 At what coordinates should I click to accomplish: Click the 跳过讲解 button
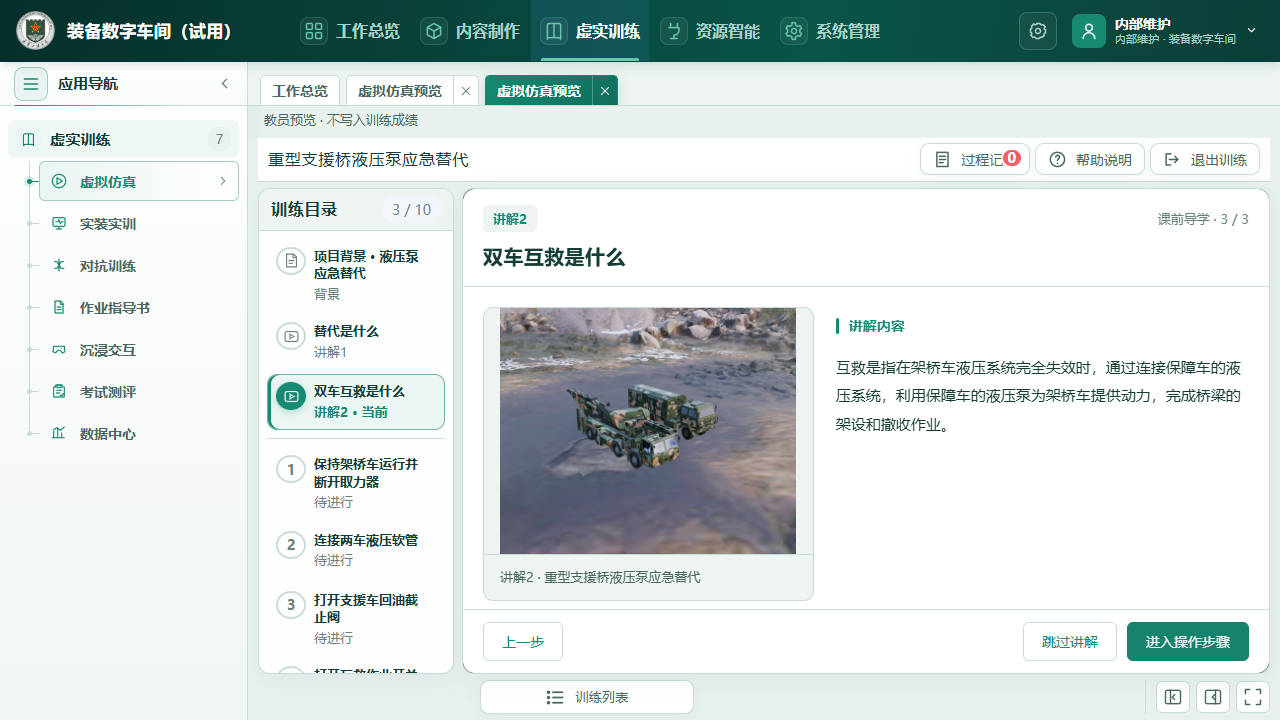click(1070, 642)
